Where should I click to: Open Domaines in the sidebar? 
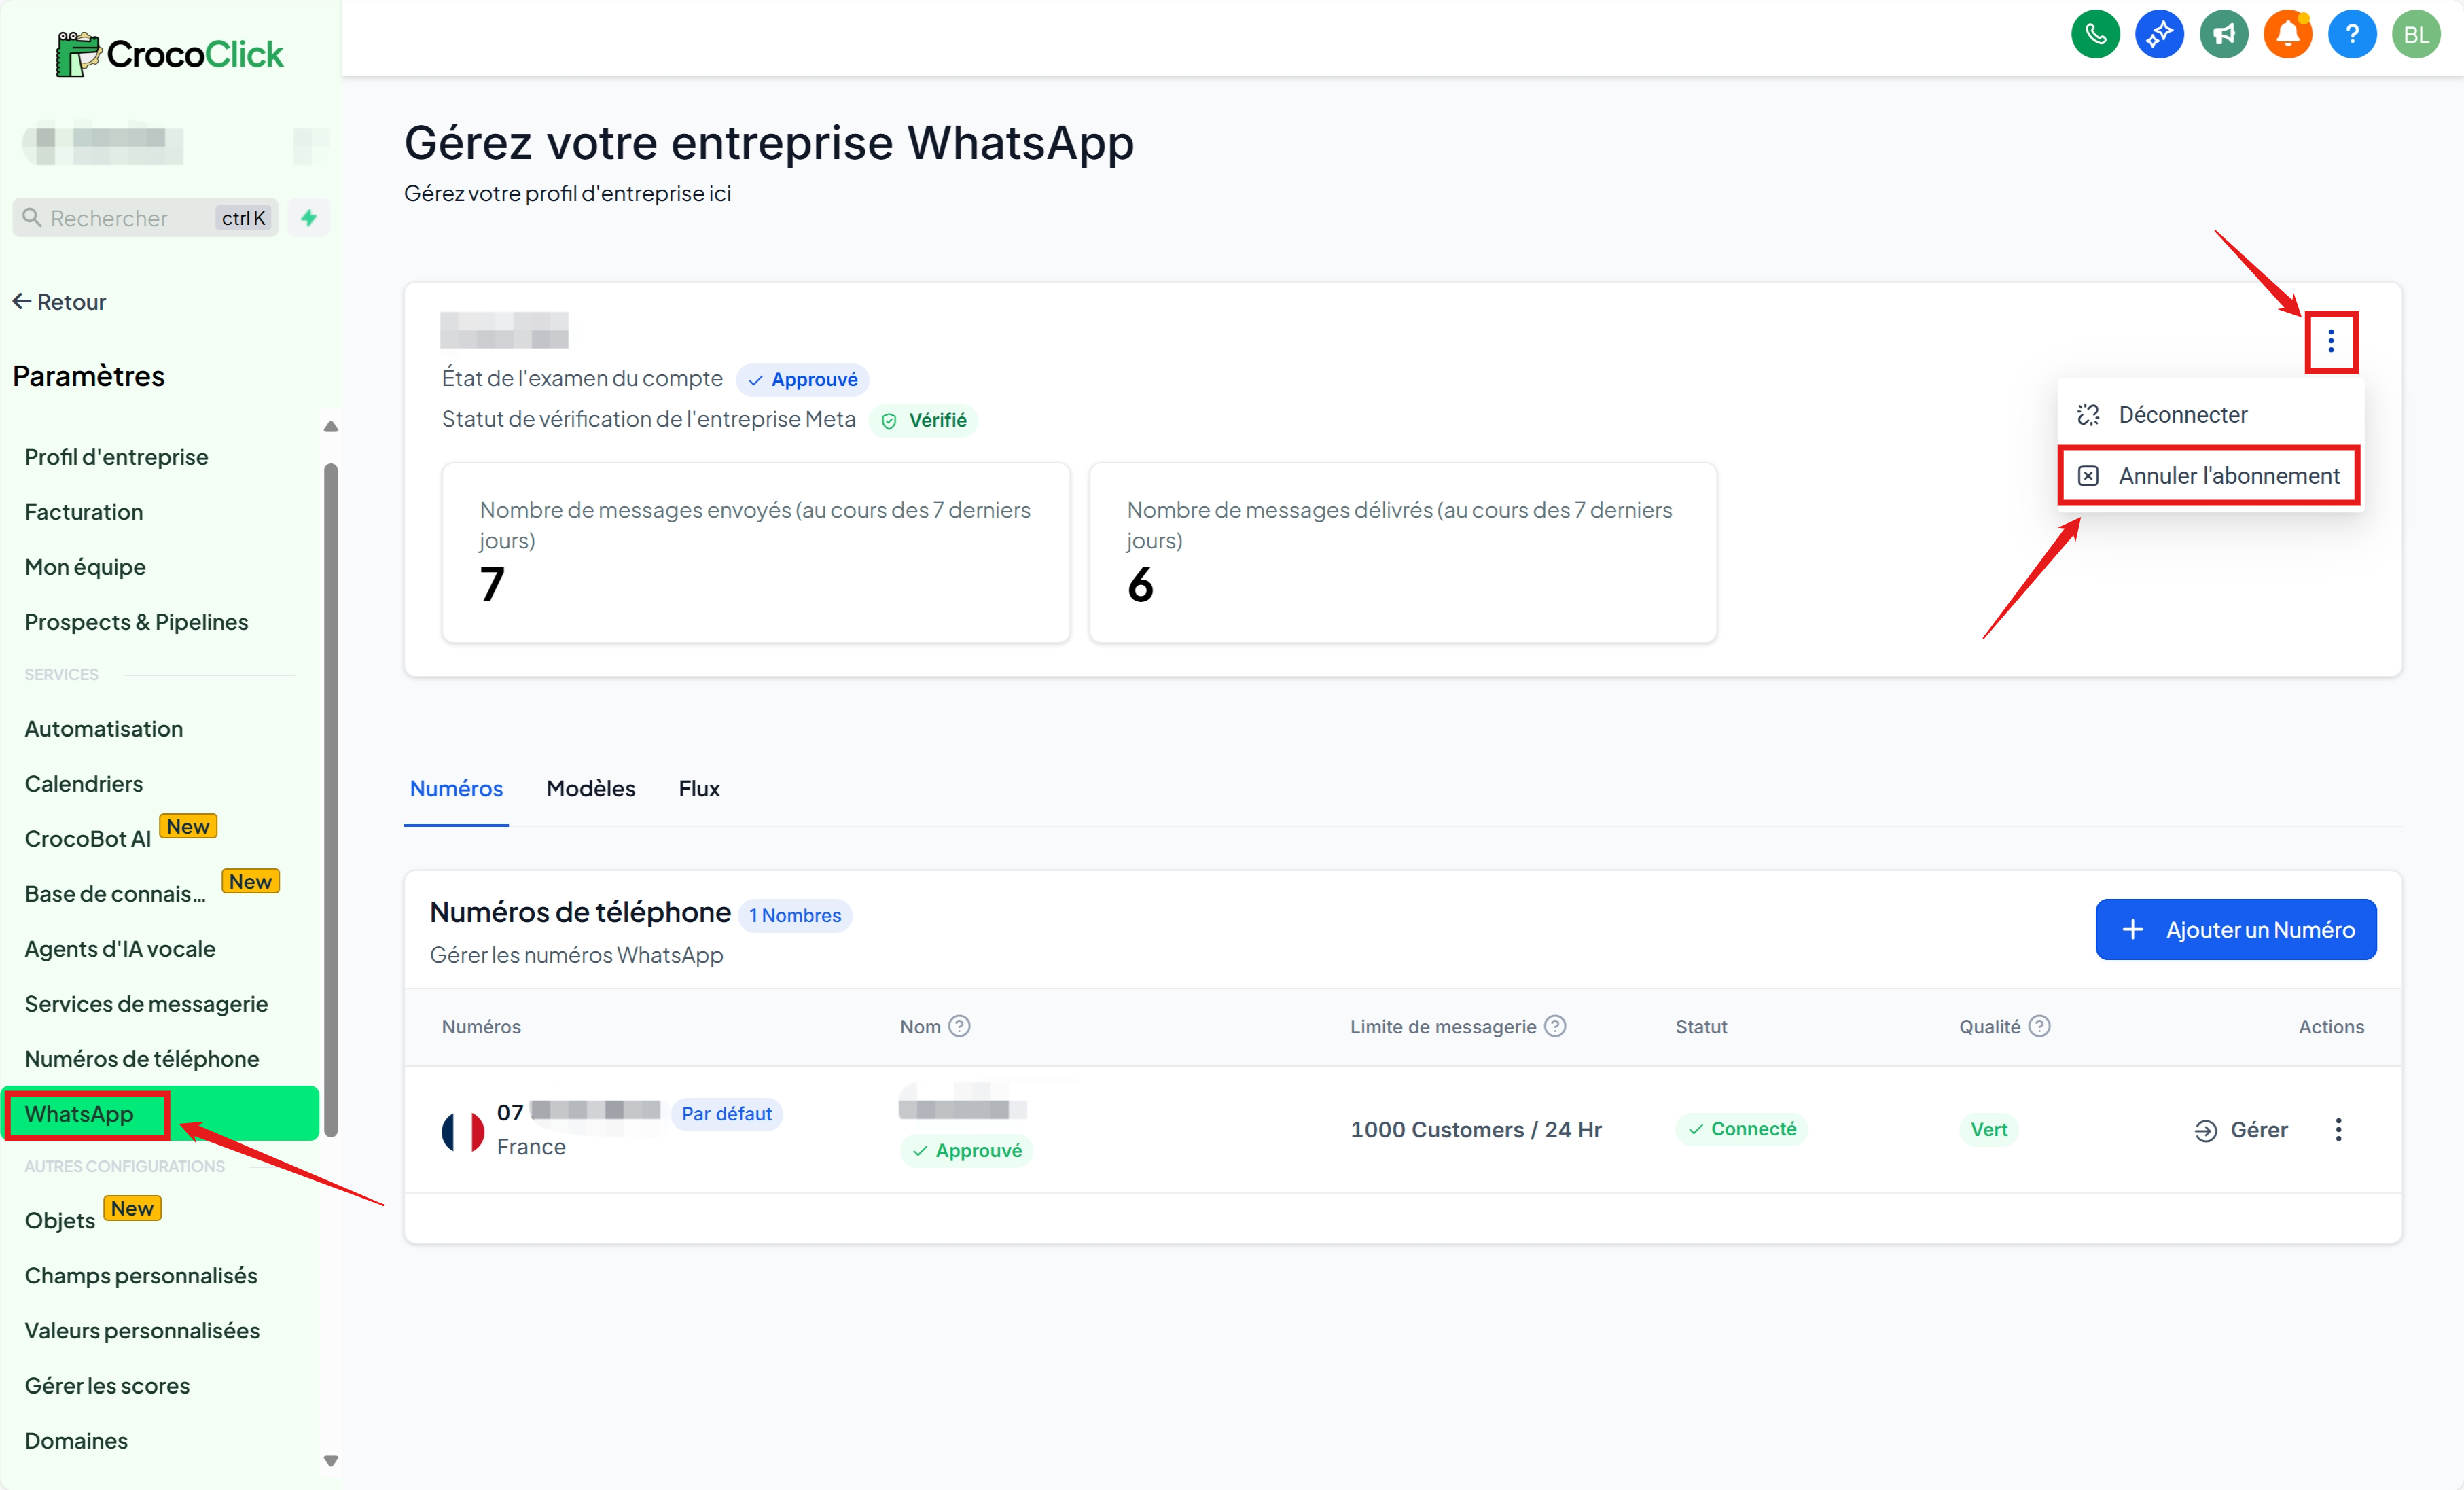[76, 1441]
